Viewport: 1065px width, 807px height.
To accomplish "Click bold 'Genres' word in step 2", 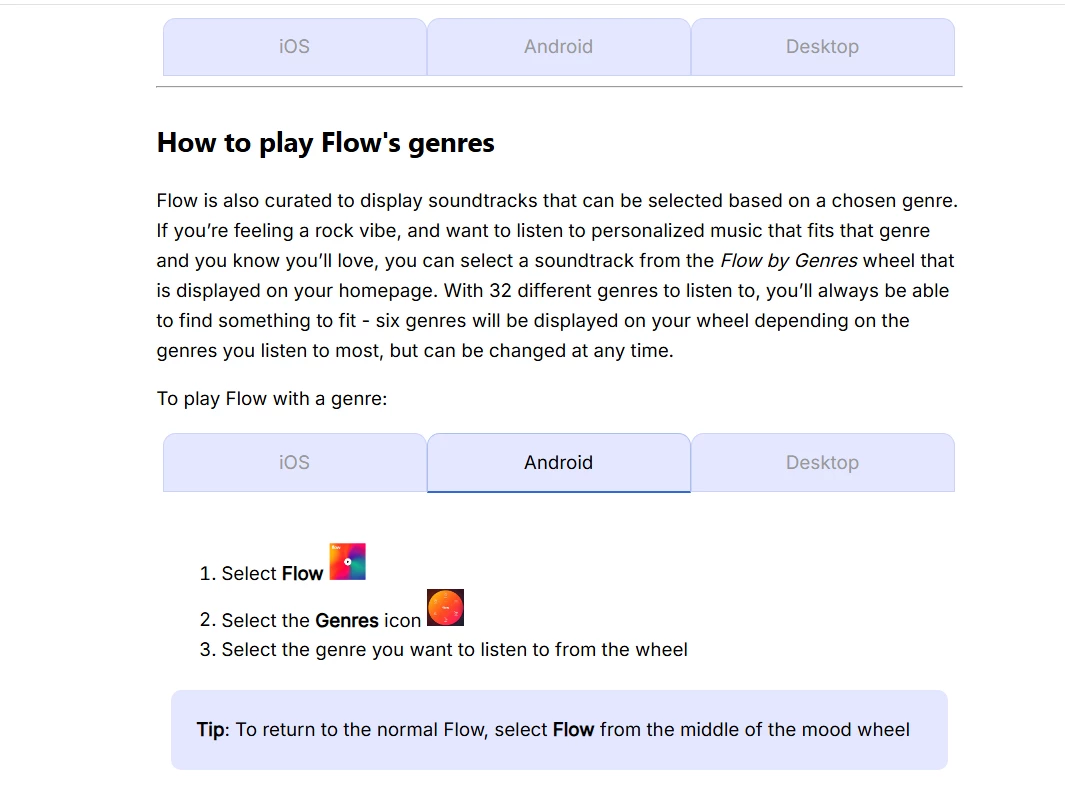I will pyautogui.click(x=346, y=621).
